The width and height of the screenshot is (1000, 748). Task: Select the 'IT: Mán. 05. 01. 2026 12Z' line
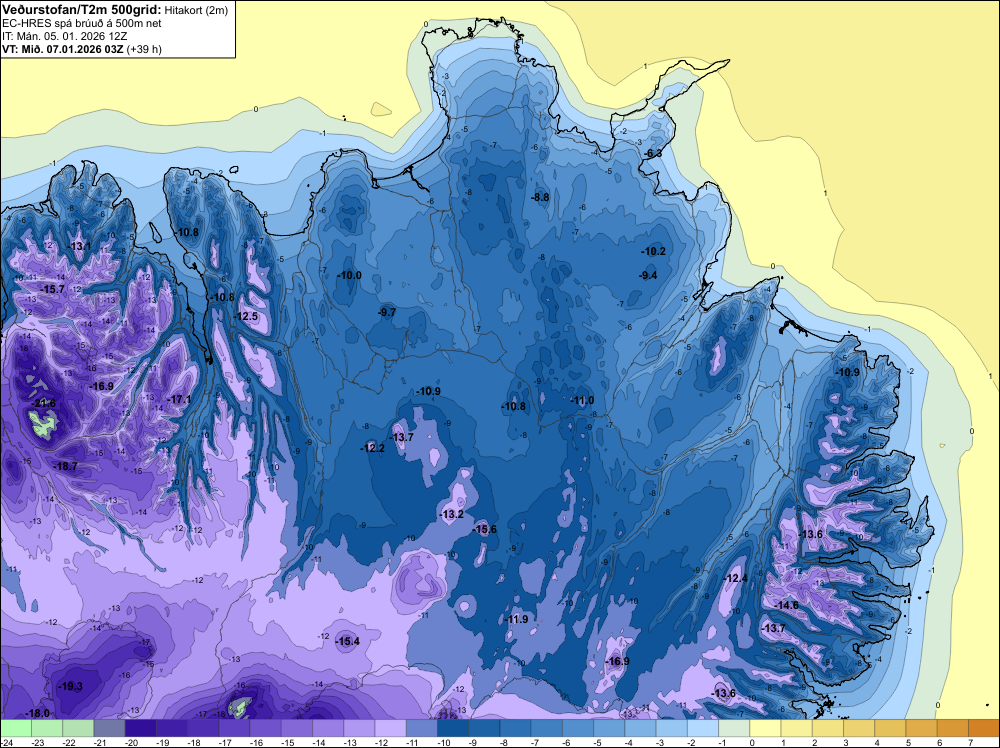coord(64,36)
